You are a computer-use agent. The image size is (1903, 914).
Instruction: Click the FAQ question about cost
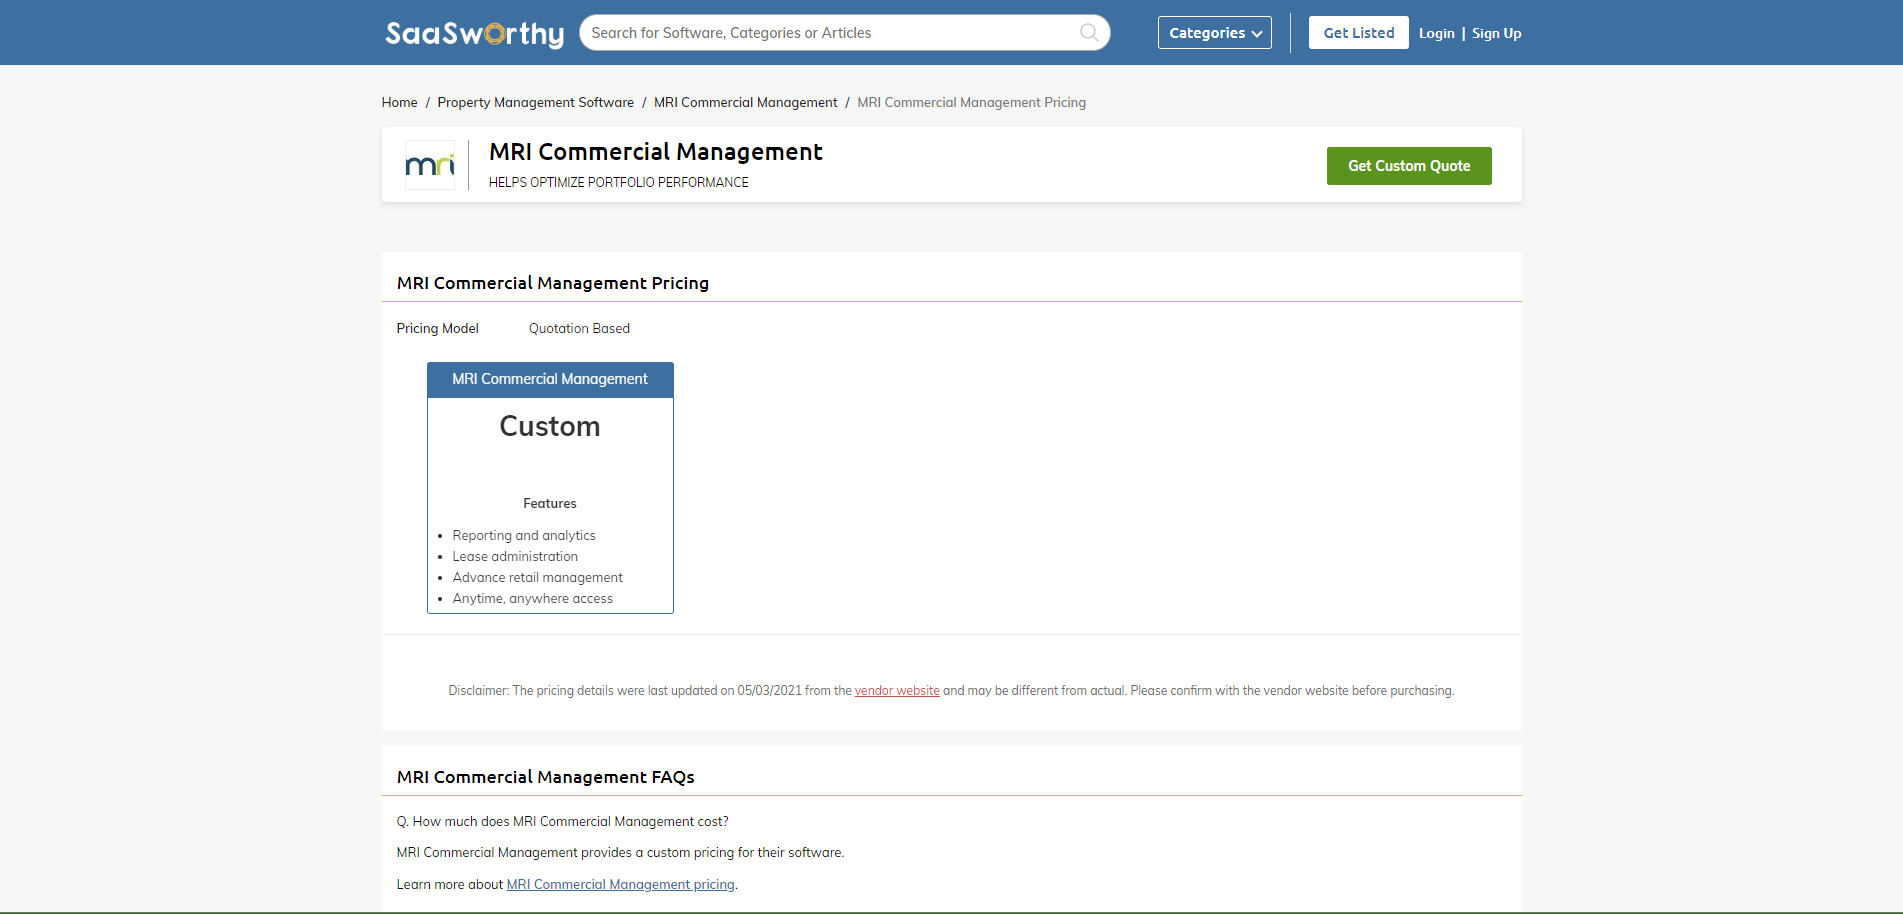(x=563, y=821)
